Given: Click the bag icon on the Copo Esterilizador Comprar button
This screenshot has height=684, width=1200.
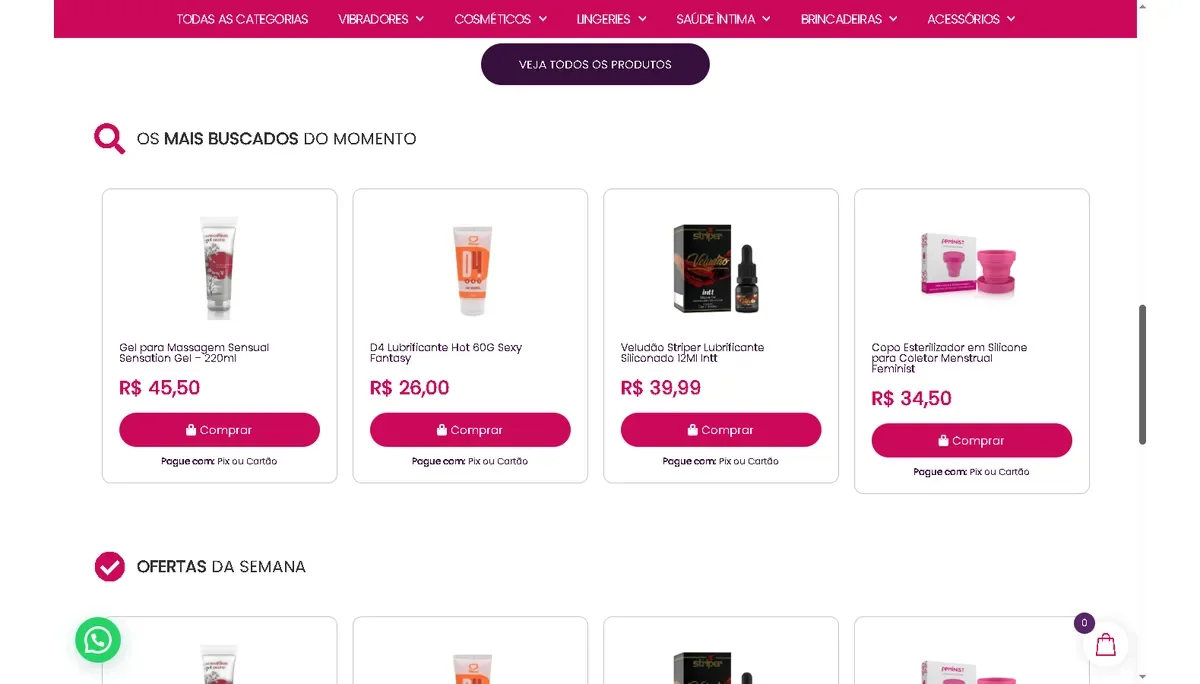Looking at the screenshot, I should pos(943,441).
